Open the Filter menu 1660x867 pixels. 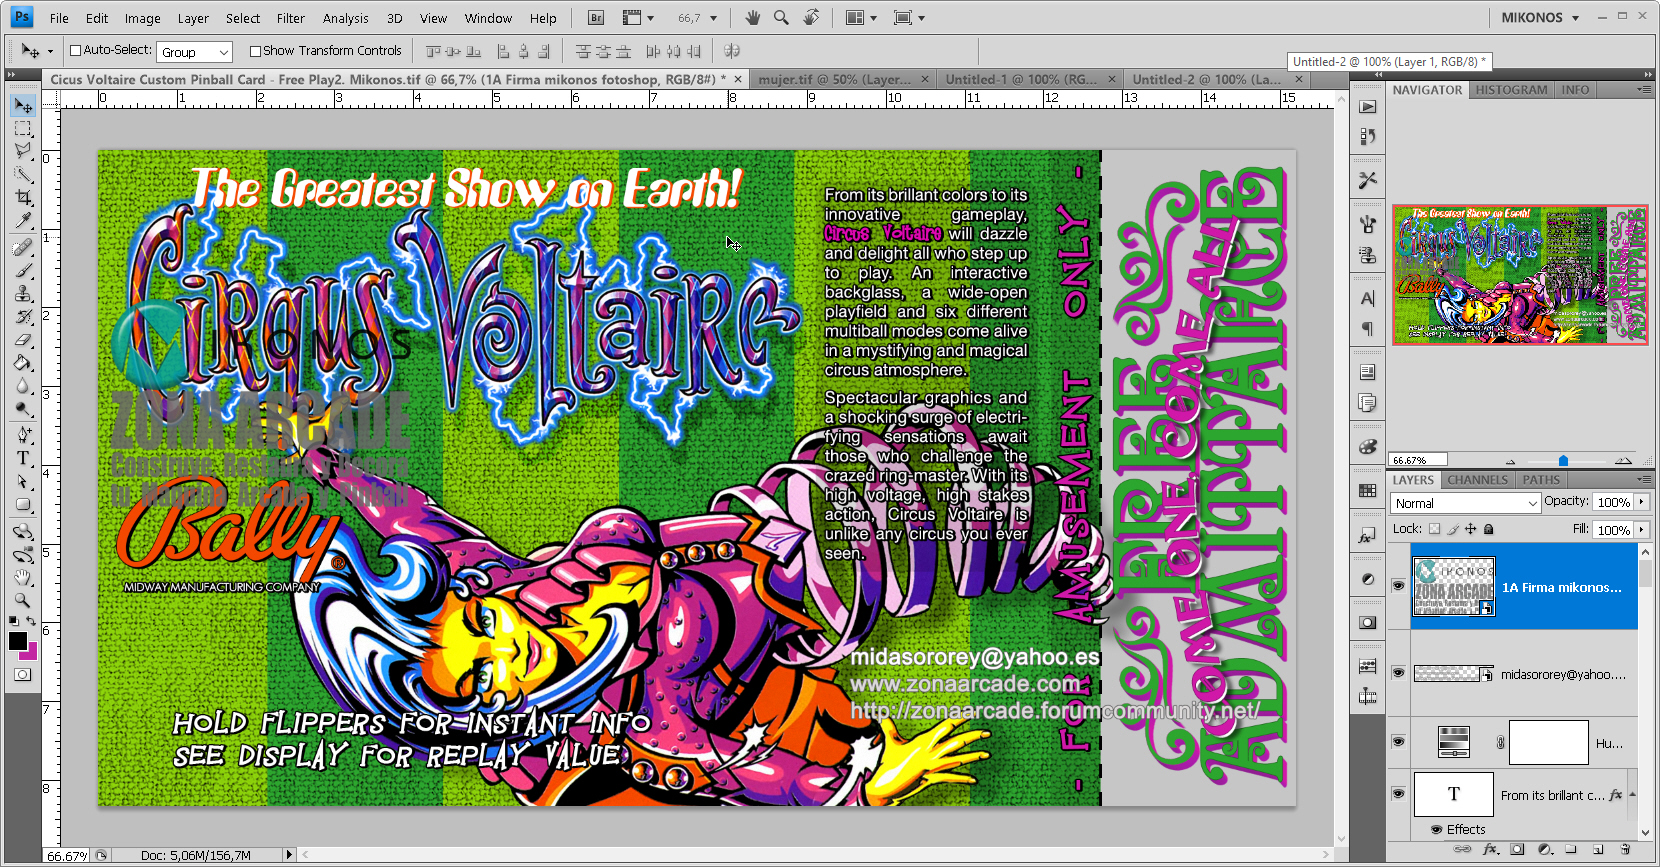(x=291, y=18)
